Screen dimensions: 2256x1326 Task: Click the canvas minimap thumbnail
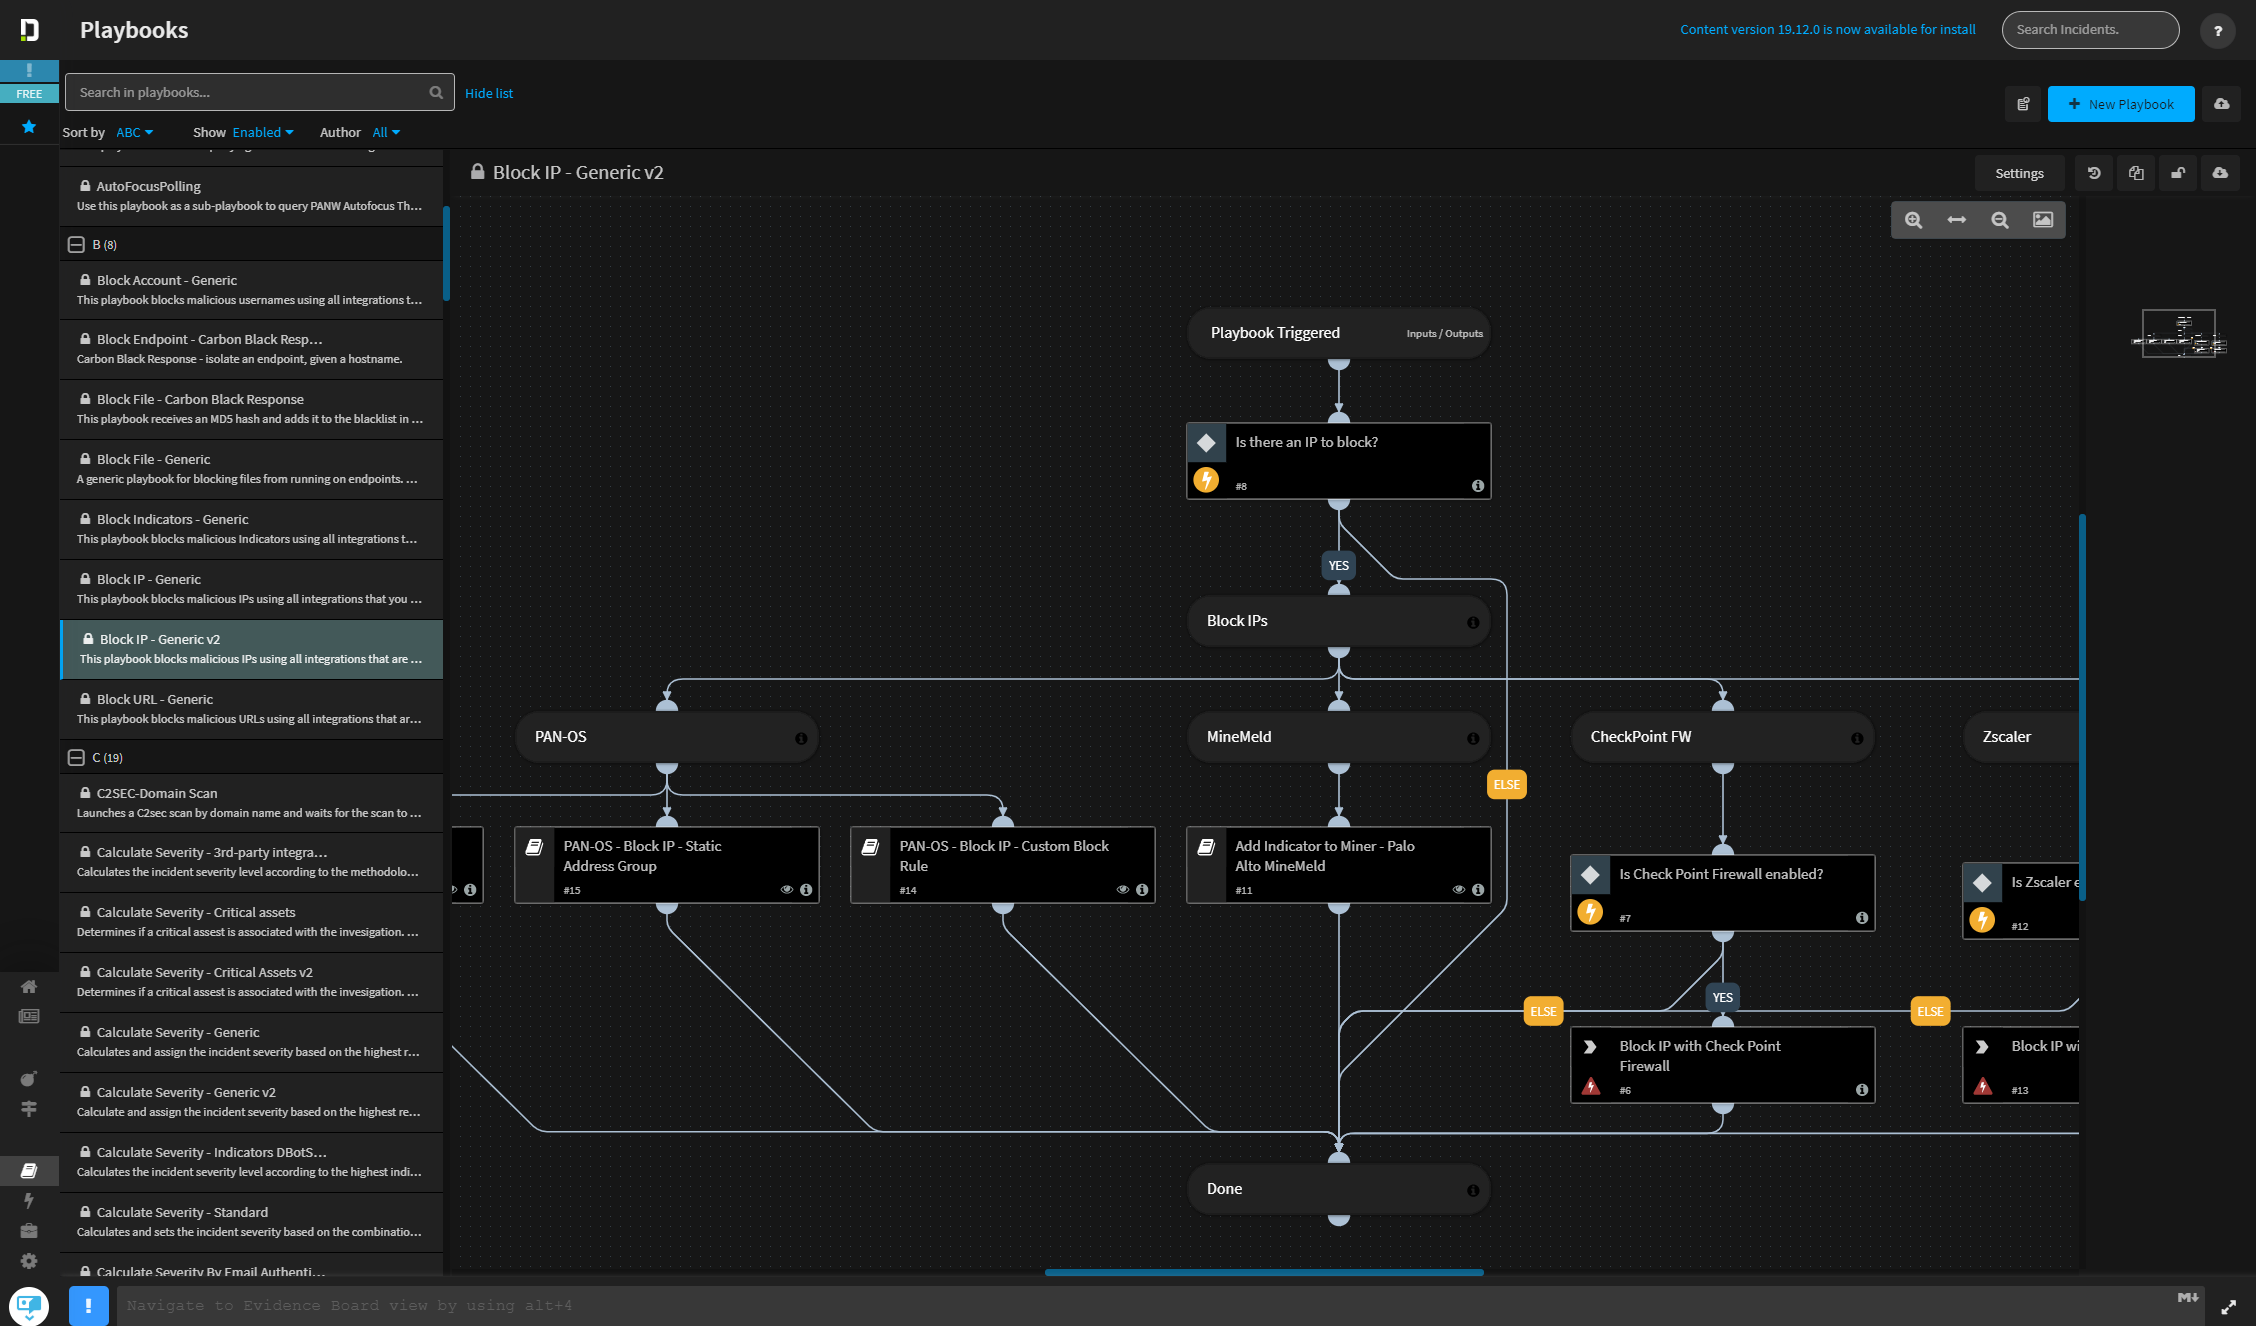[2179, 334]
